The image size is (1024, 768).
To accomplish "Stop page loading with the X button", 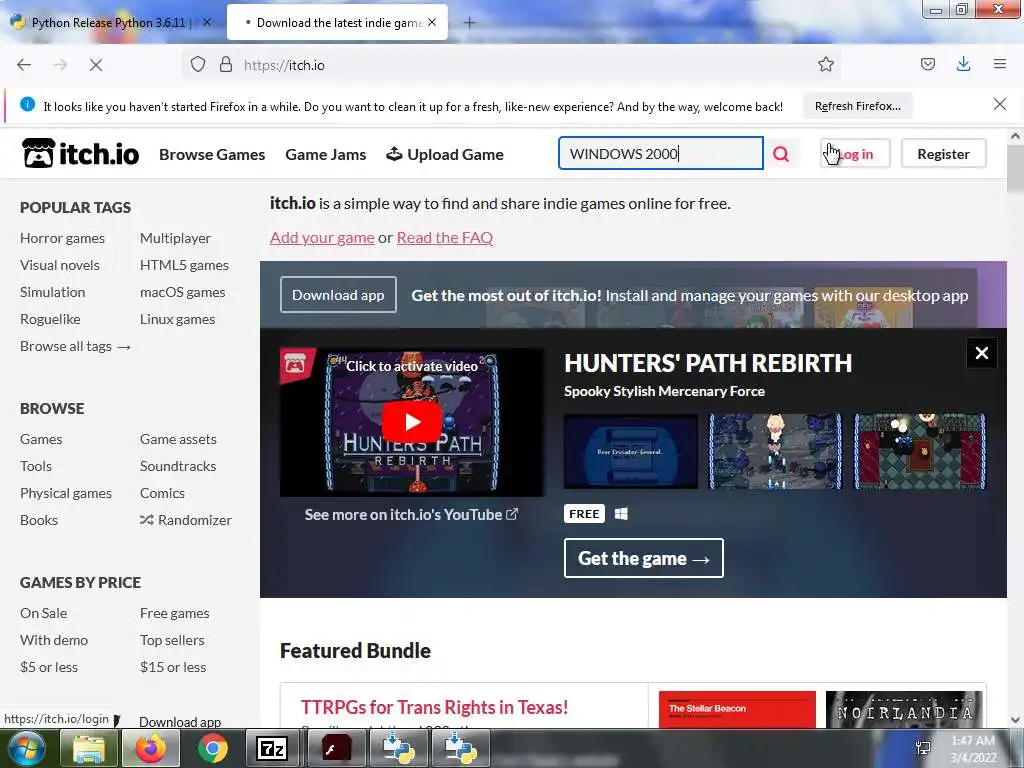I will (x=96, y=65).
